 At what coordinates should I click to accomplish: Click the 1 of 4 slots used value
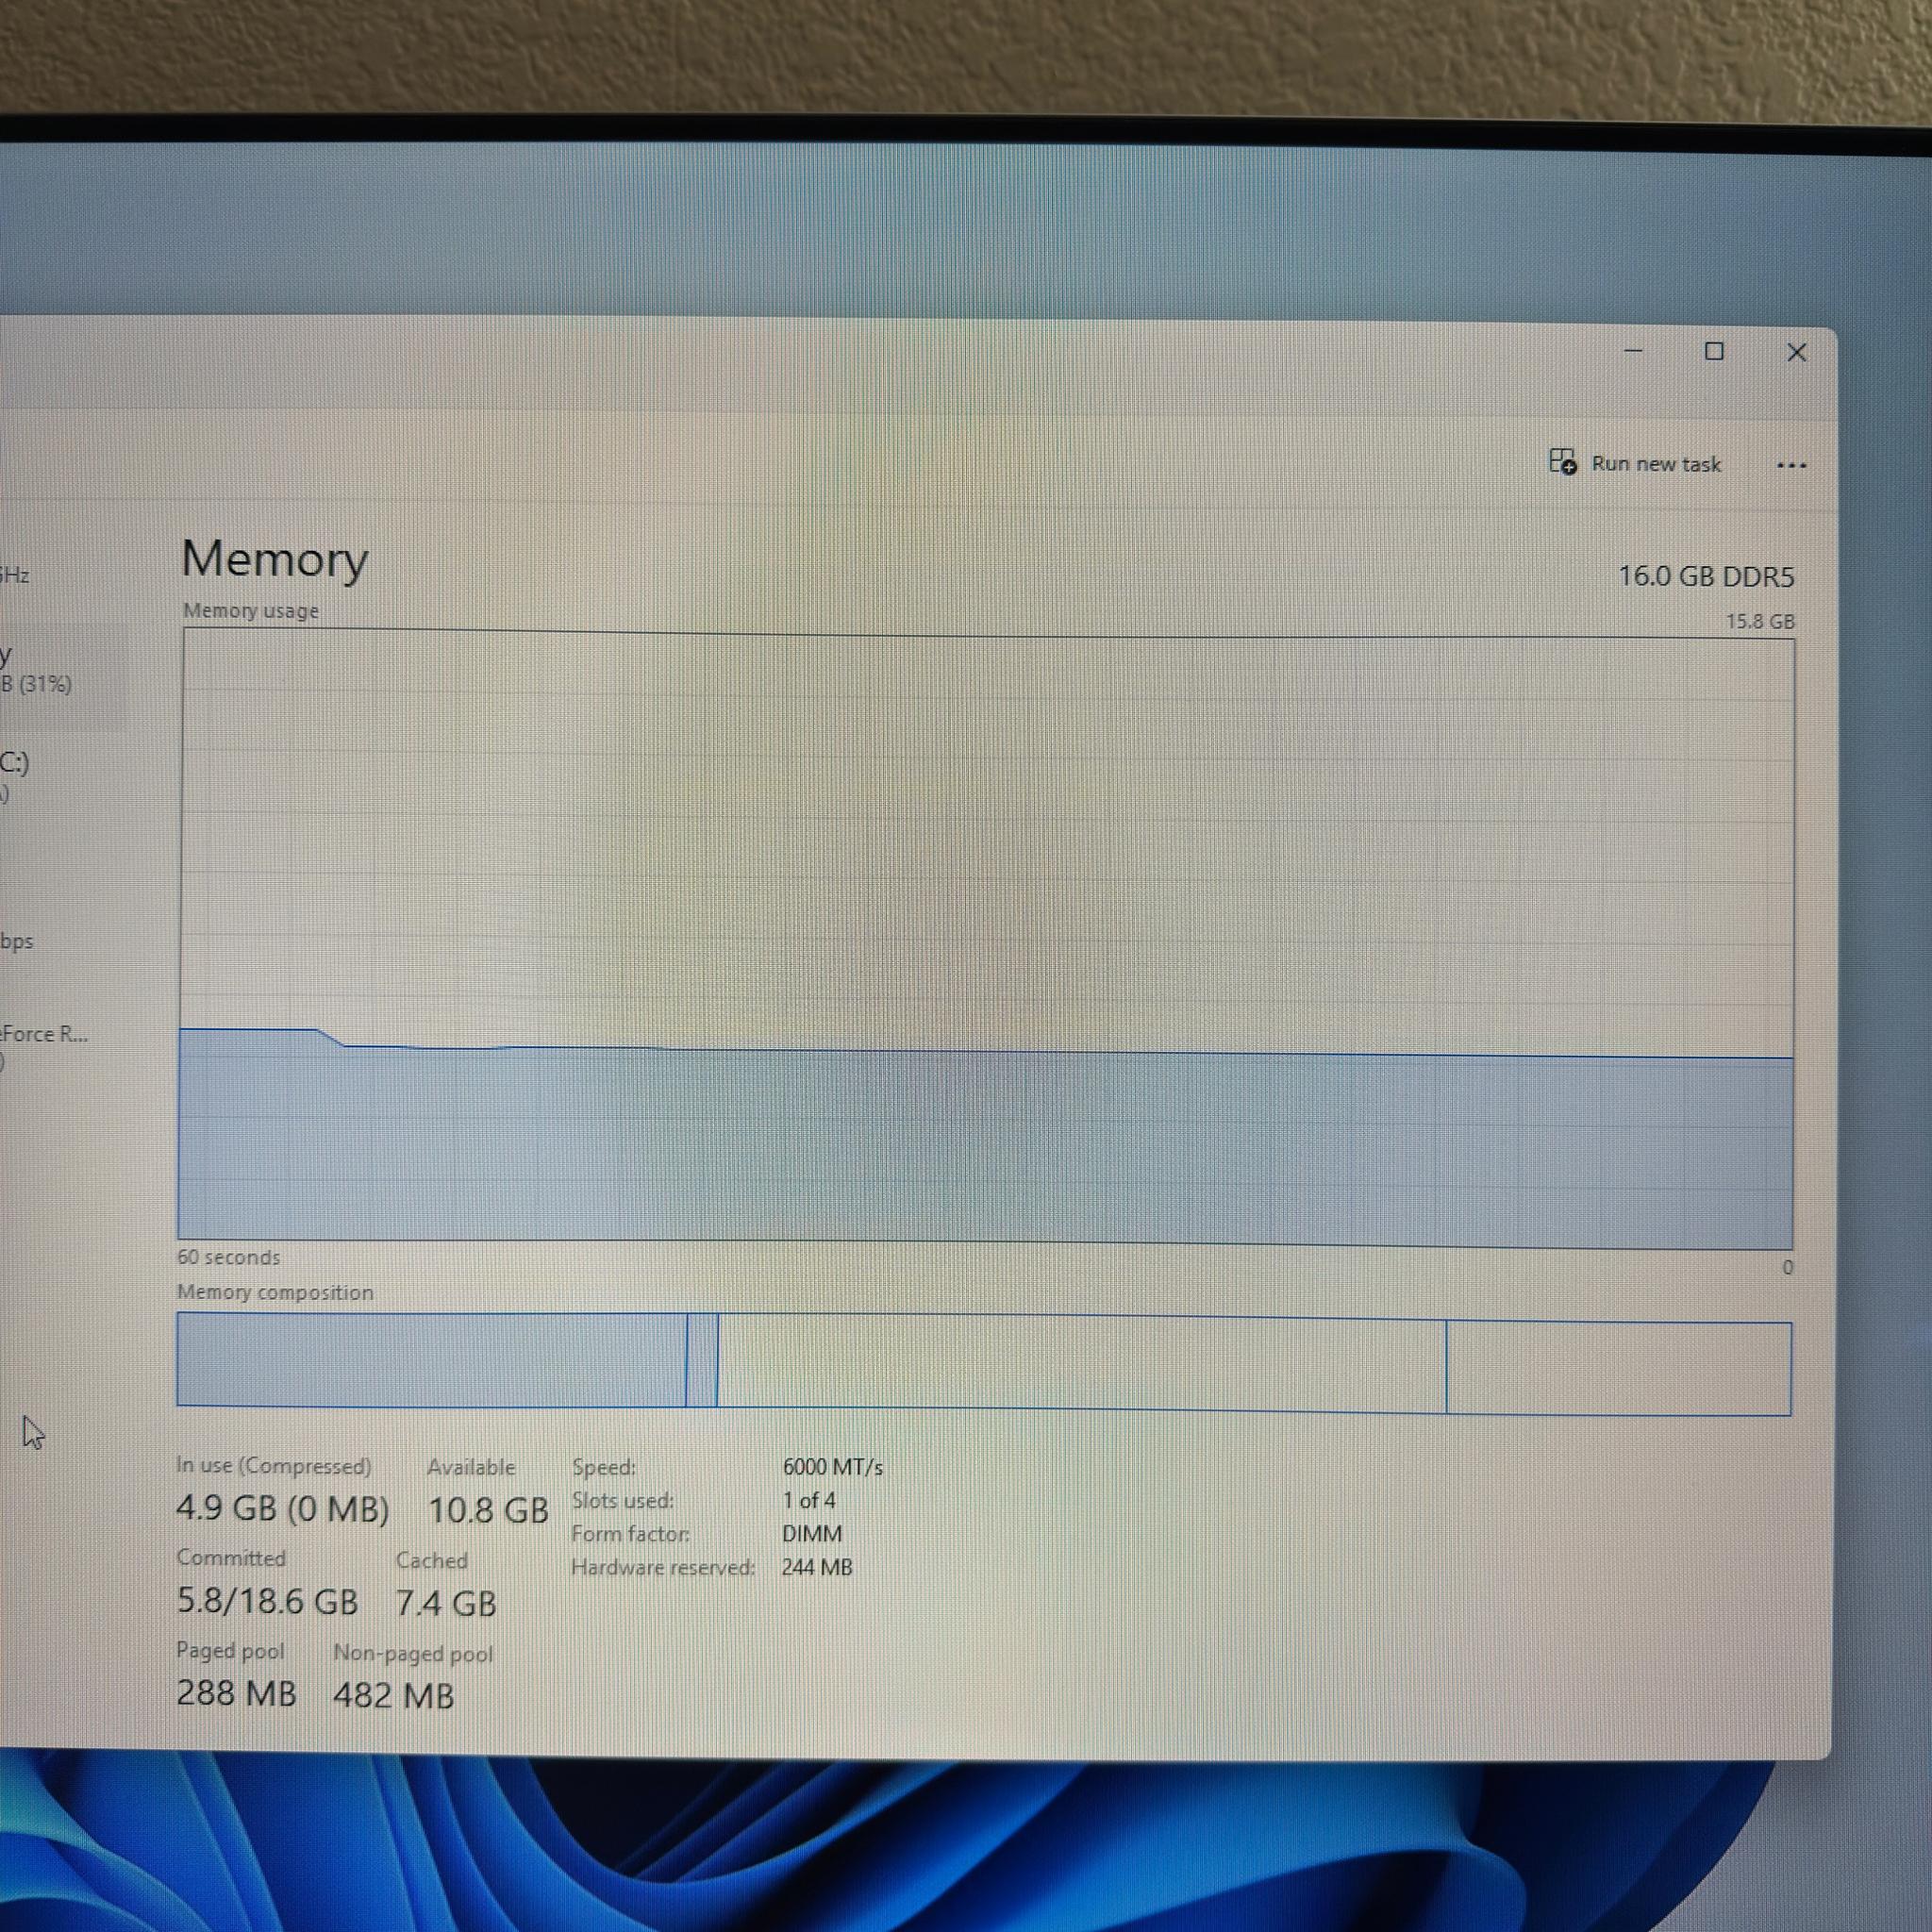pos(808,1500)
